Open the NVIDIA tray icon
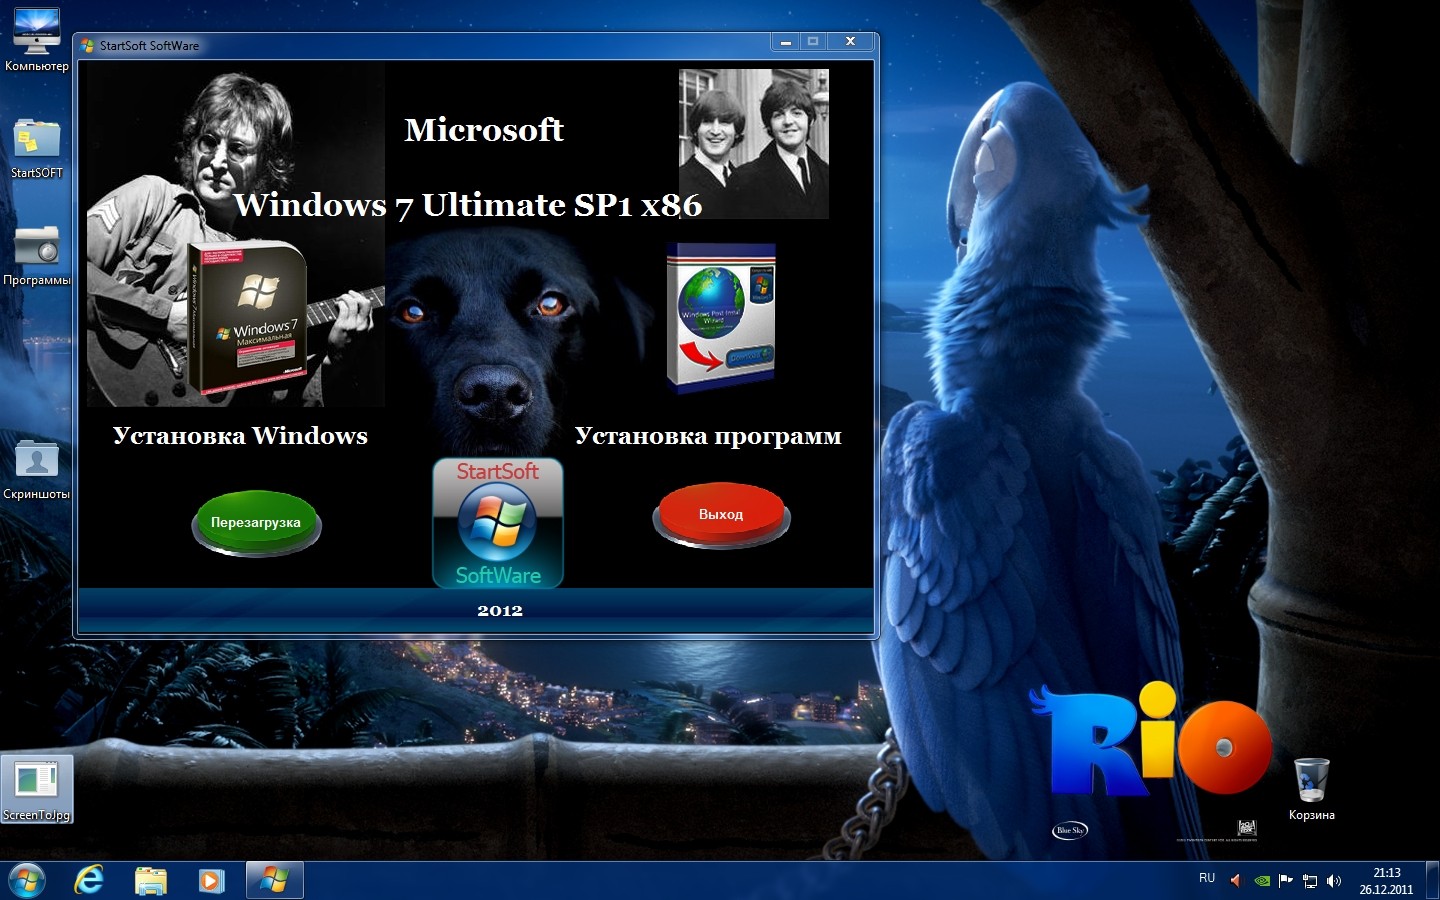1440x900 pixels. 1262,881
